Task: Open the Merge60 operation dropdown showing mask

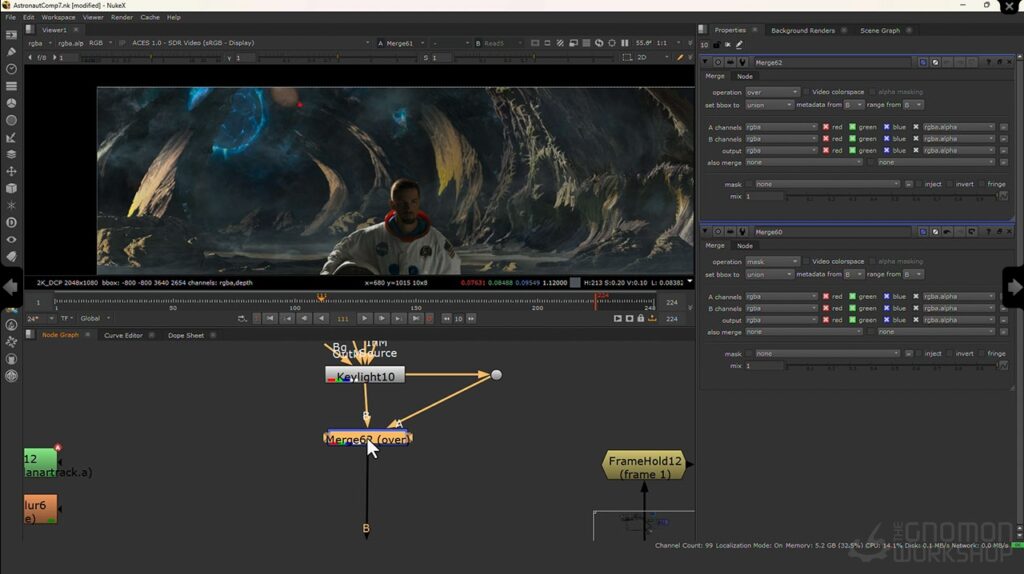Action: (772, 261)
